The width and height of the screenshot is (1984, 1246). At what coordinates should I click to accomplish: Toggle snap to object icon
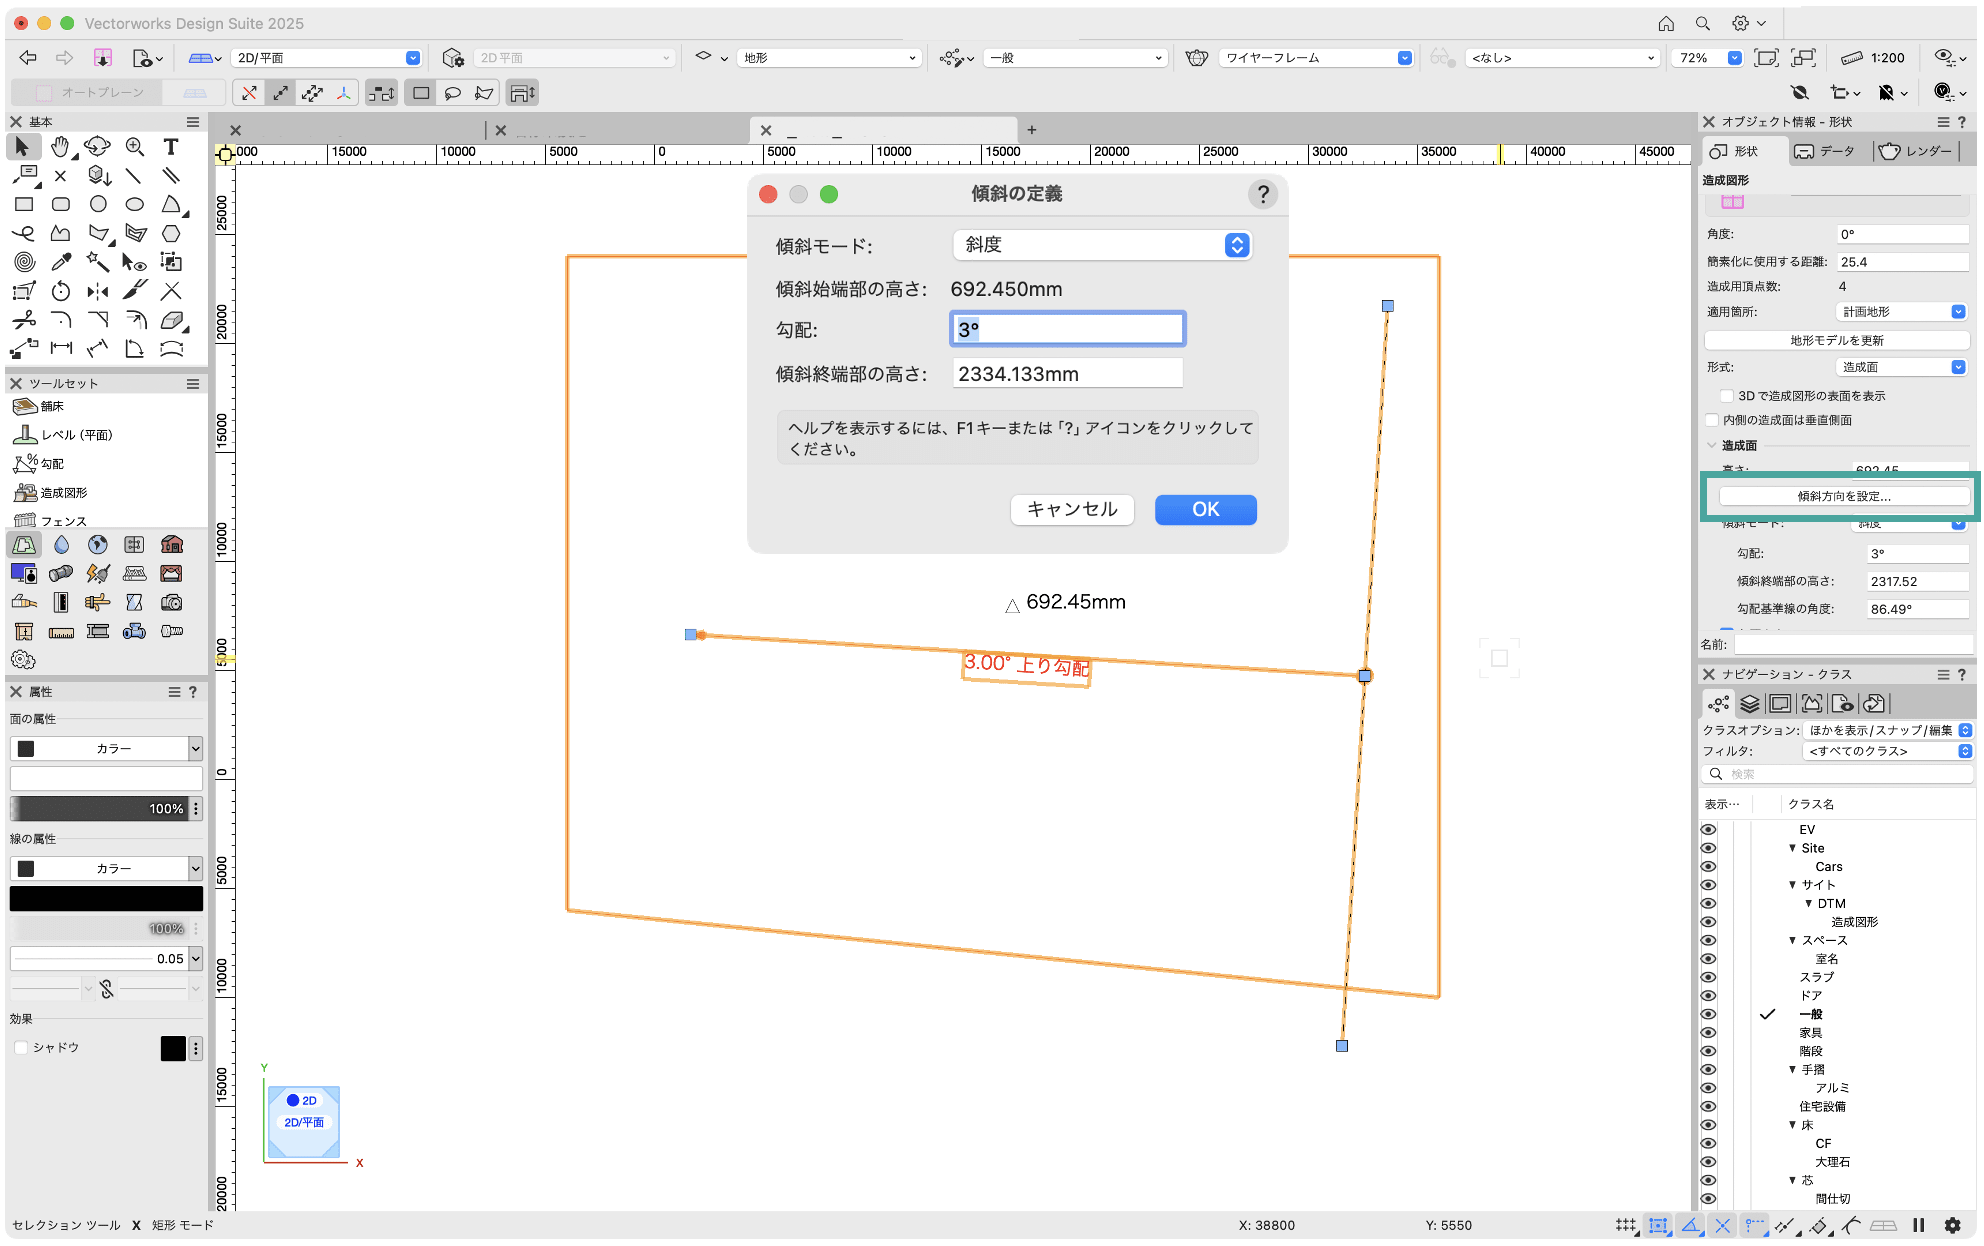pos(1658,1225)
